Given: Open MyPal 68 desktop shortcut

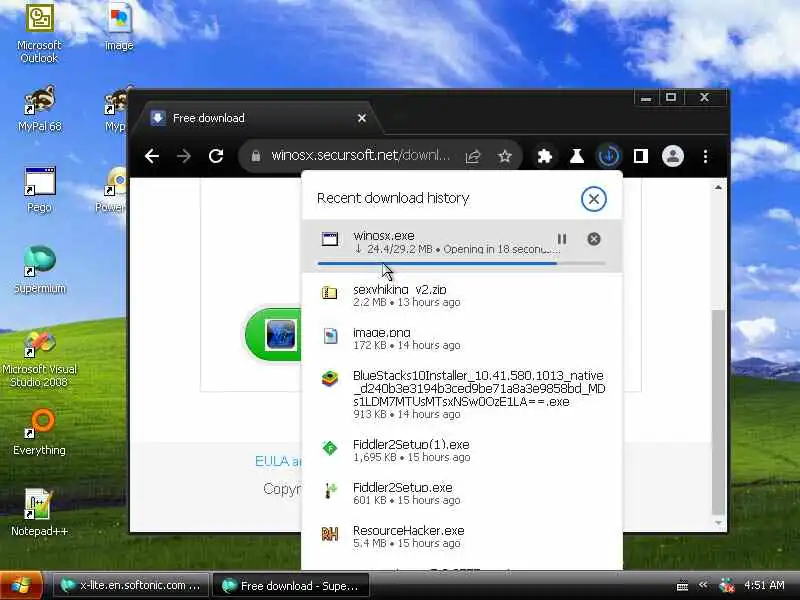Looking at the screenshot, I should pos(39,109).
